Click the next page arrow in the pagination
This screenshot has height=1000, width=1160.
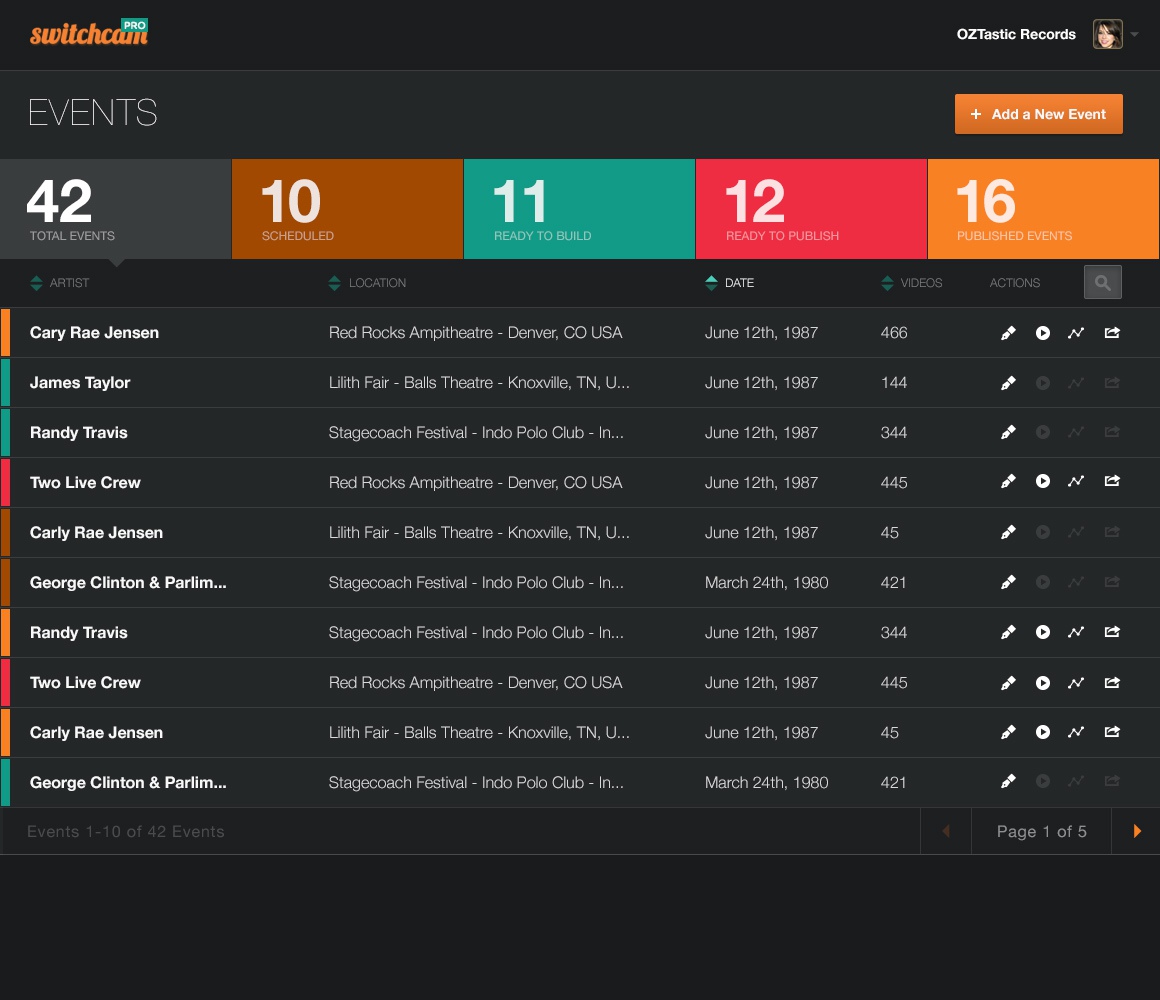(1136, 831)
